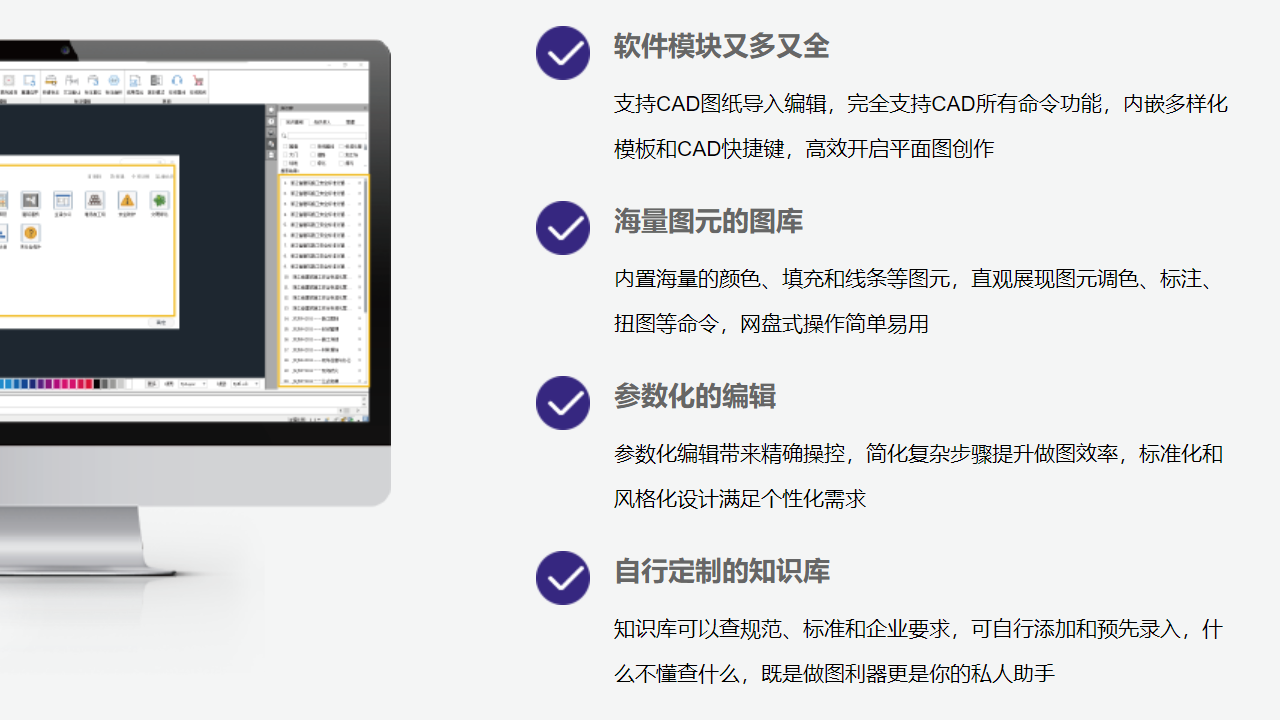Expand the dropdown arrow beside the status bar field

coord(204,383)
